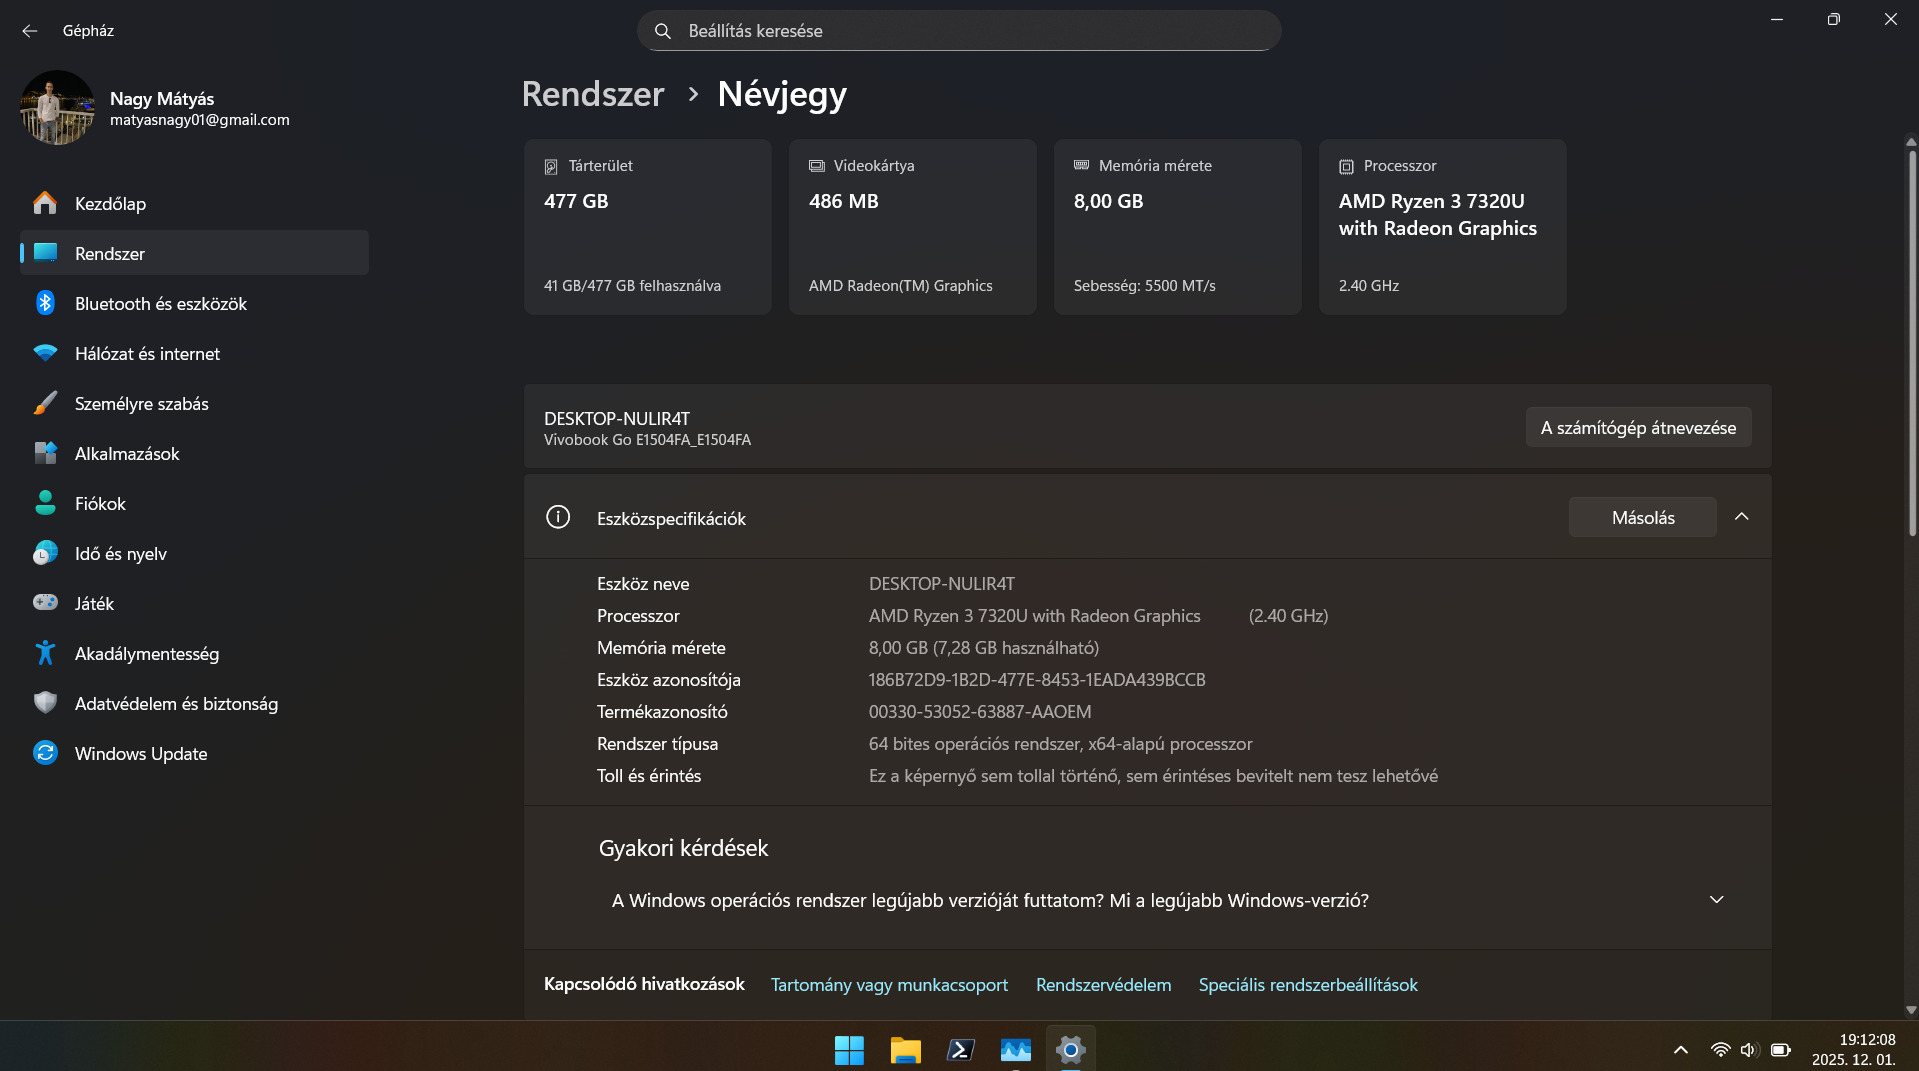Image resolution: width=1919 pixels, height=1071 pixels.
Task: Click the product ID 00330-53052-63887-AAOEM
Action: [980, 712]
